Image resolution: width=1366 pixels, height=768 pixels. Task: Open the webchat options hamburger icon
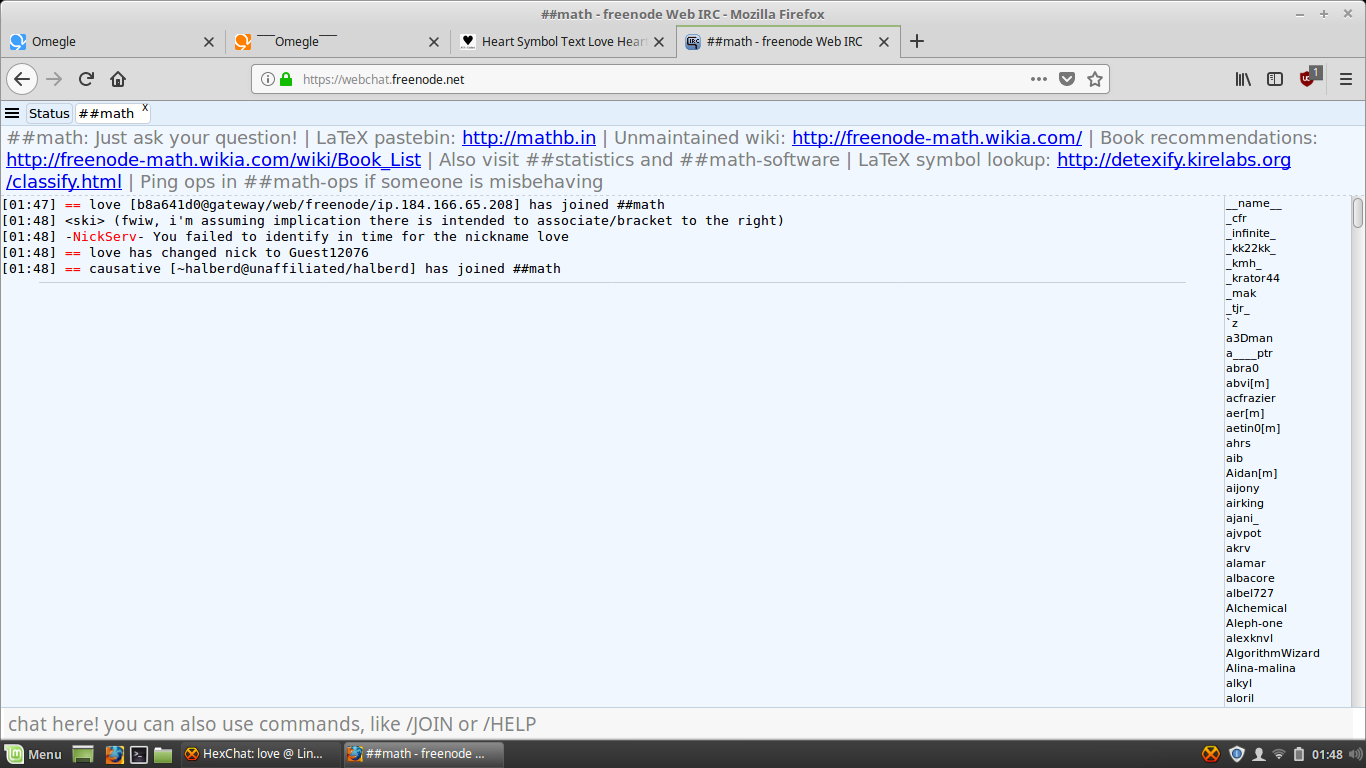click(x=12, y=113)
